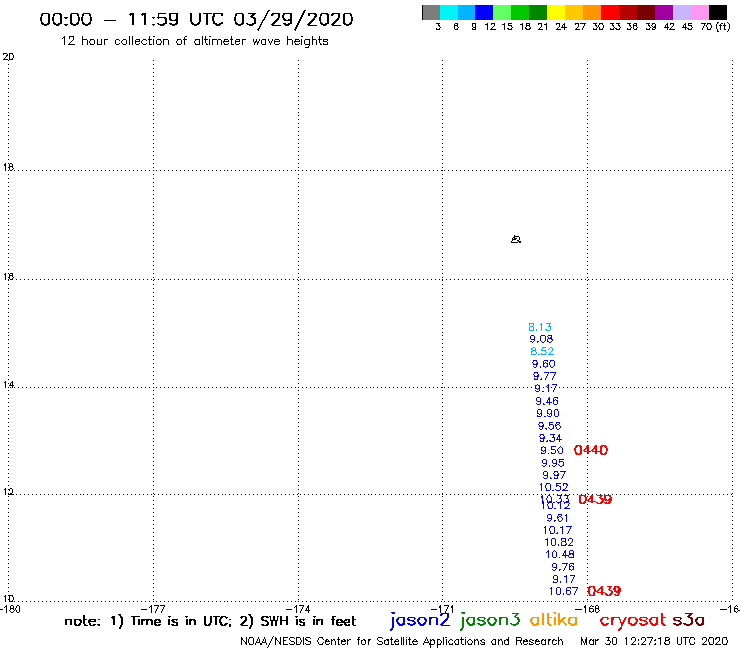740x650 pixels.
Task: Pick the bright red scale swatch
Action: click(x=610, y=12)
